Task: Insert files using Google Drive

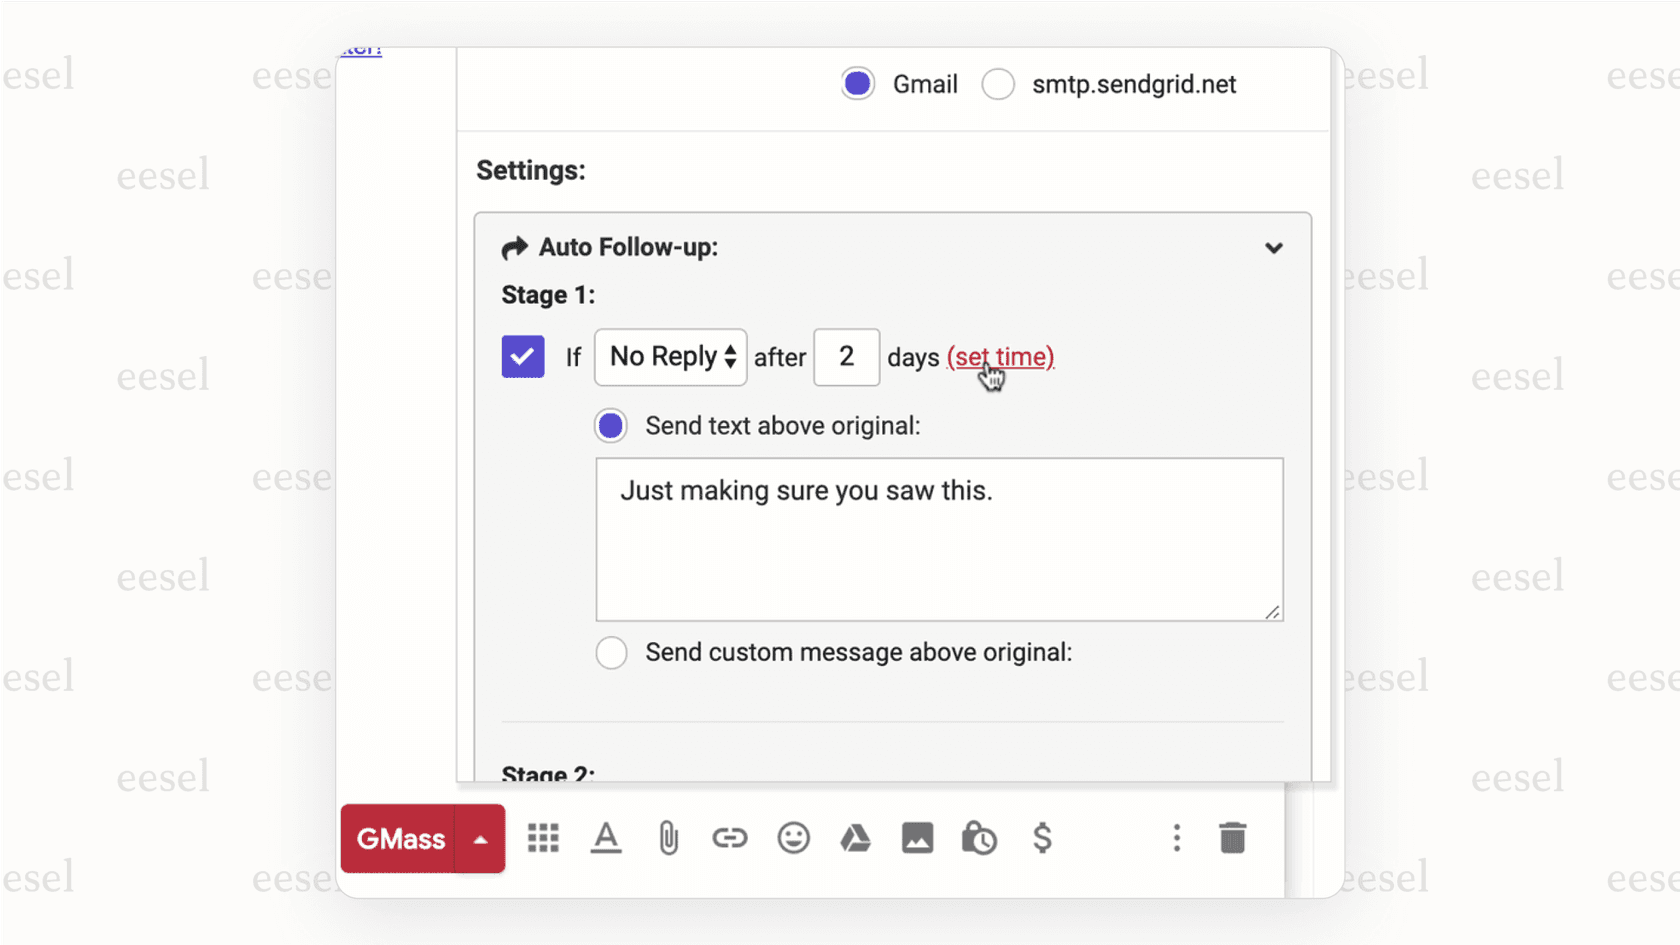Action: pyautogui.click(x=856, y=838)
